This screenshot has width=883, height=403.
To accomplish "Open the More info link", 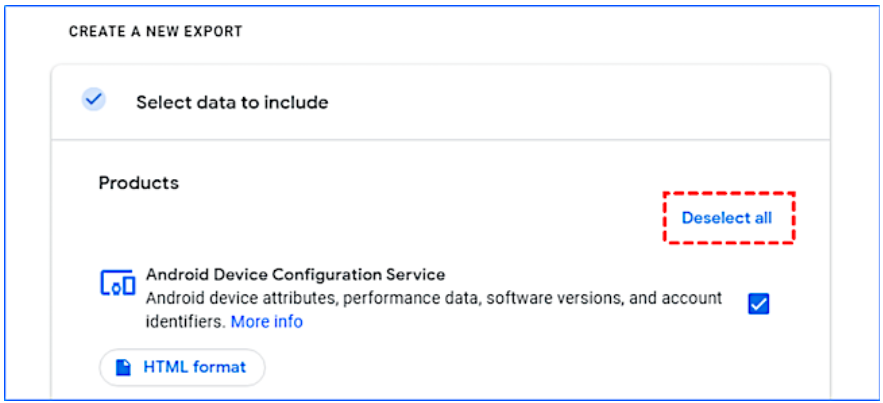I will (267, 322).
